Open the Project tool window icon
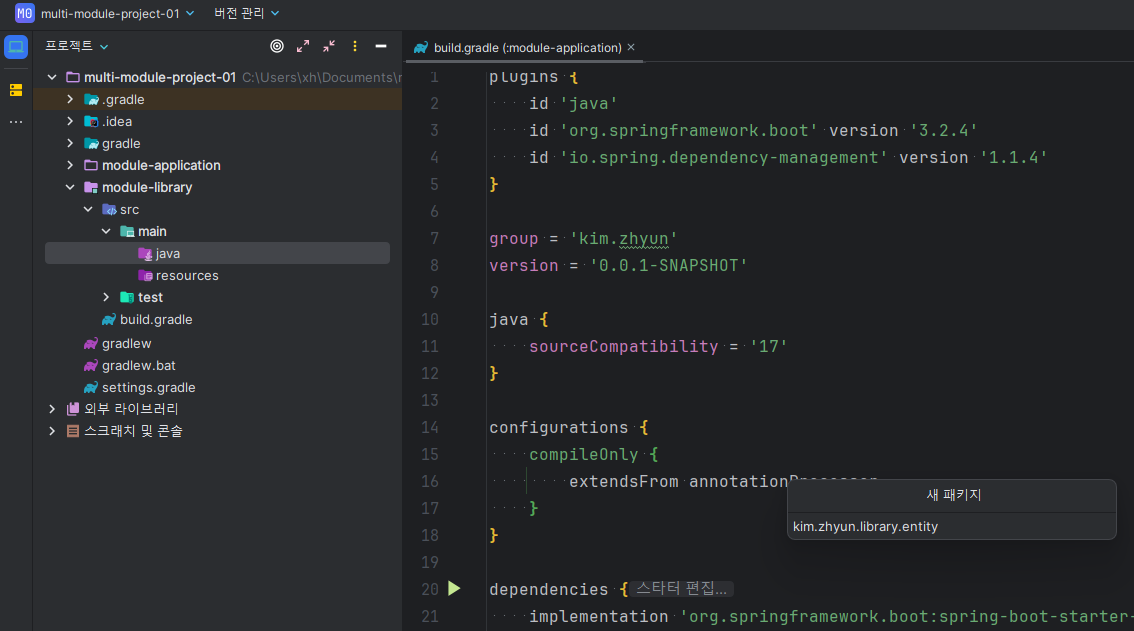1134x631 pixels. 16,47
